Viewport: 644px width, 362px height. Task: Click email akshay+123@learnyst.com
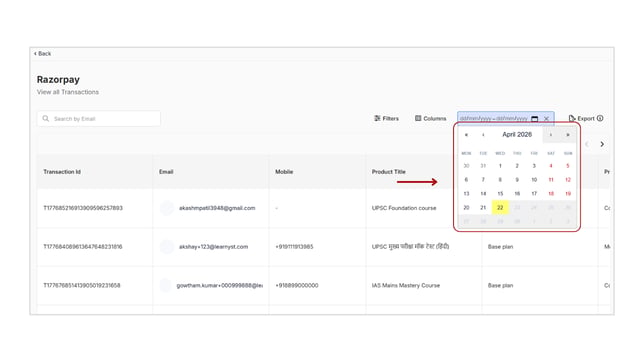(213, 247)
